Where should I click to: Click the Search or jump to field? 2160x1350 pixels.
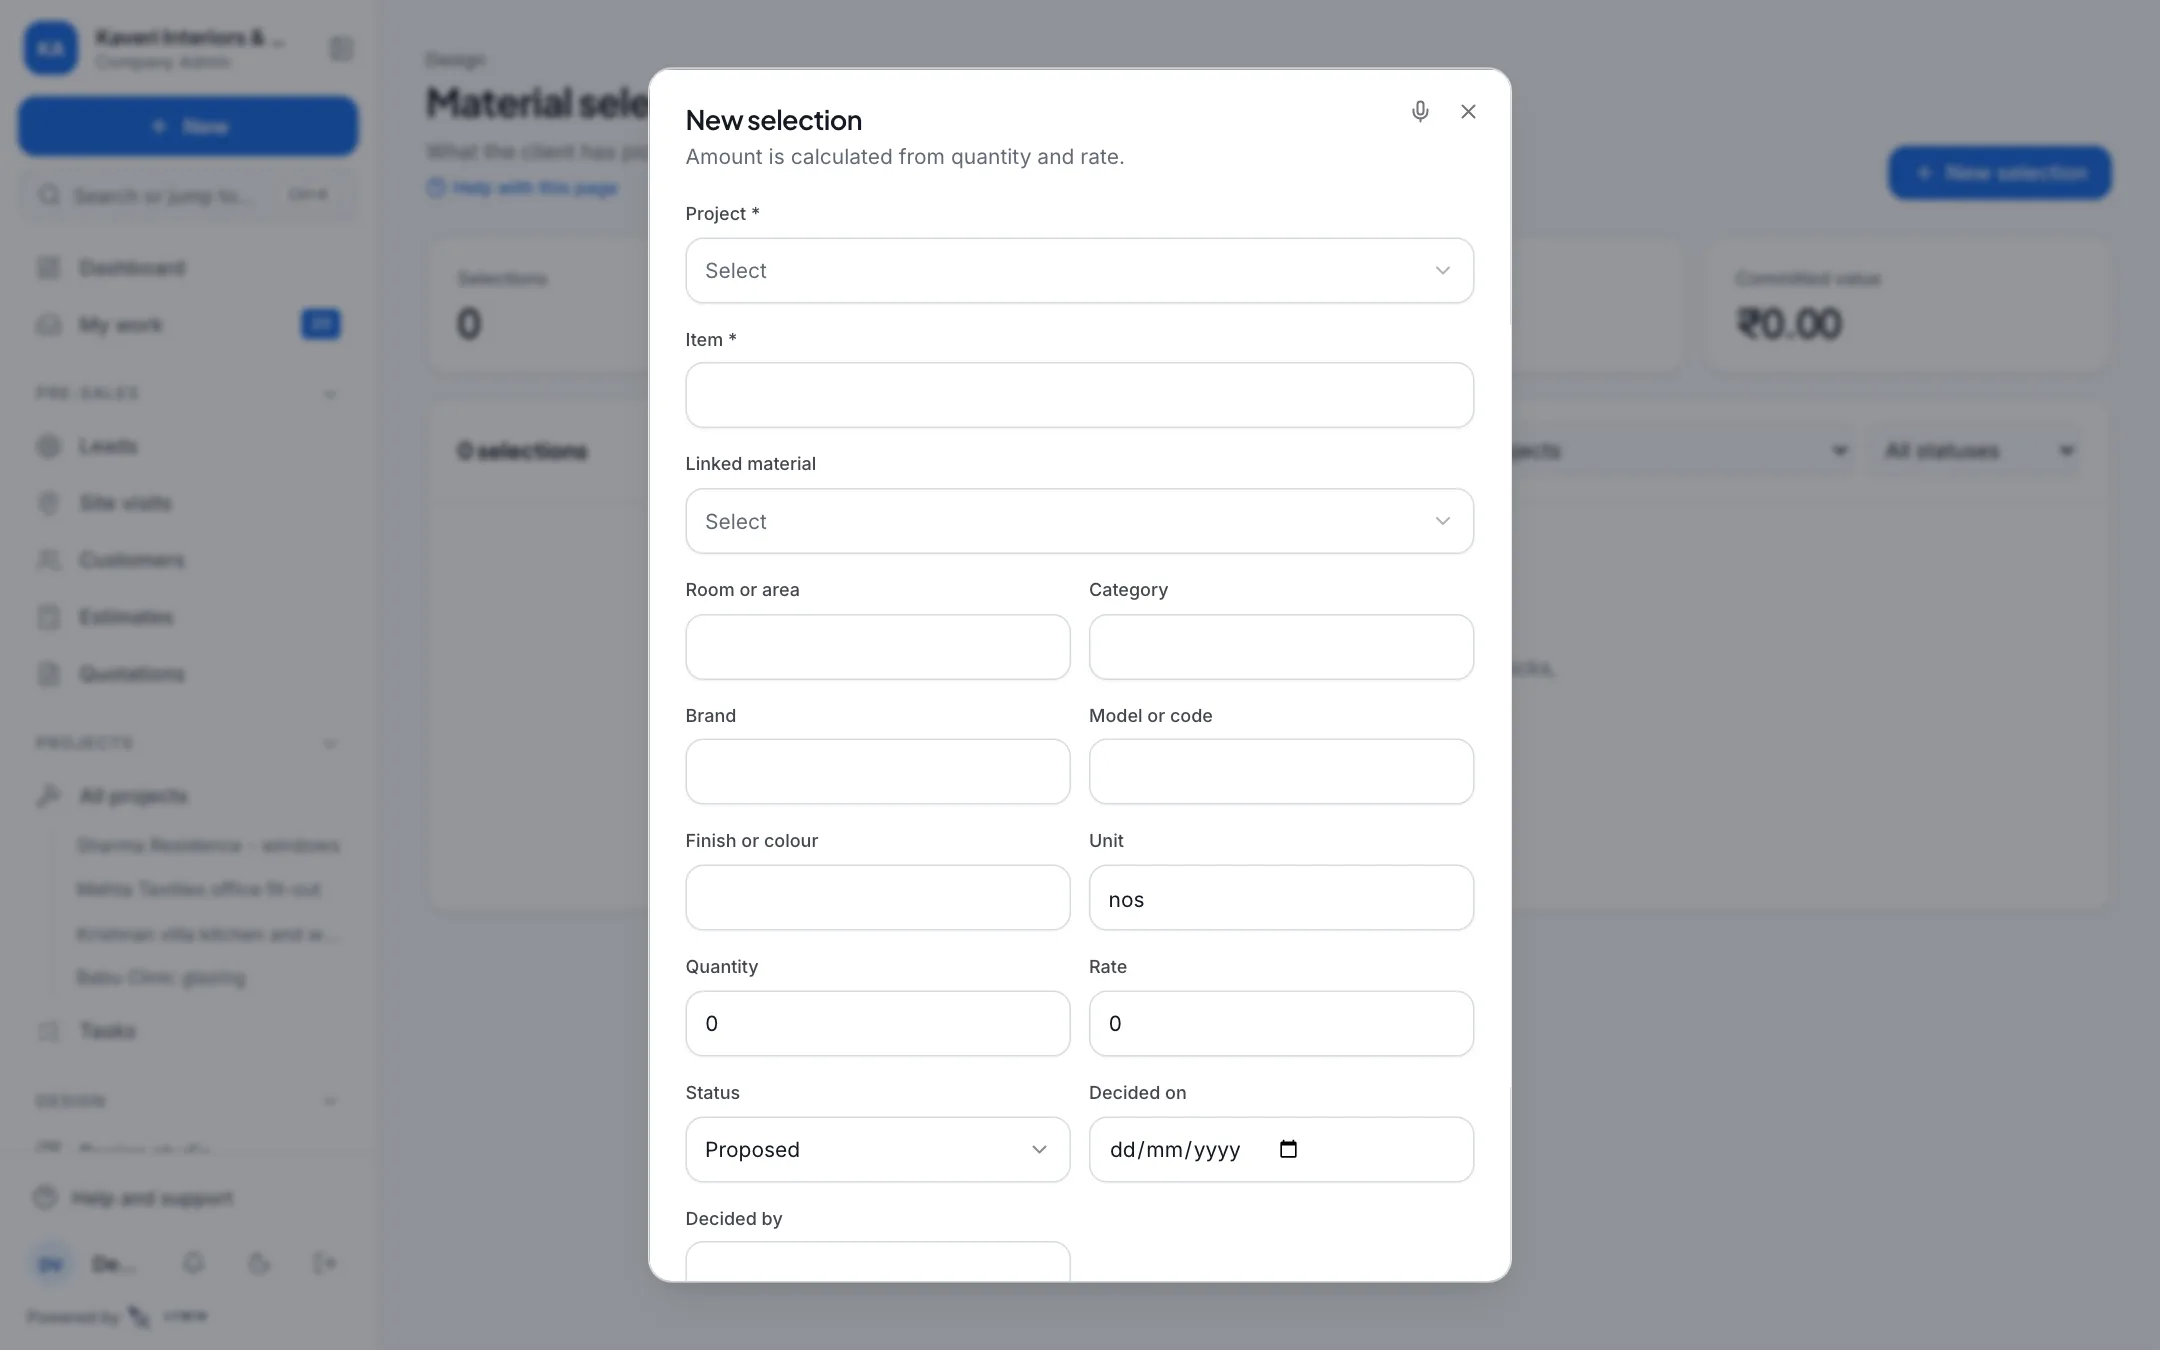(188, 195)
